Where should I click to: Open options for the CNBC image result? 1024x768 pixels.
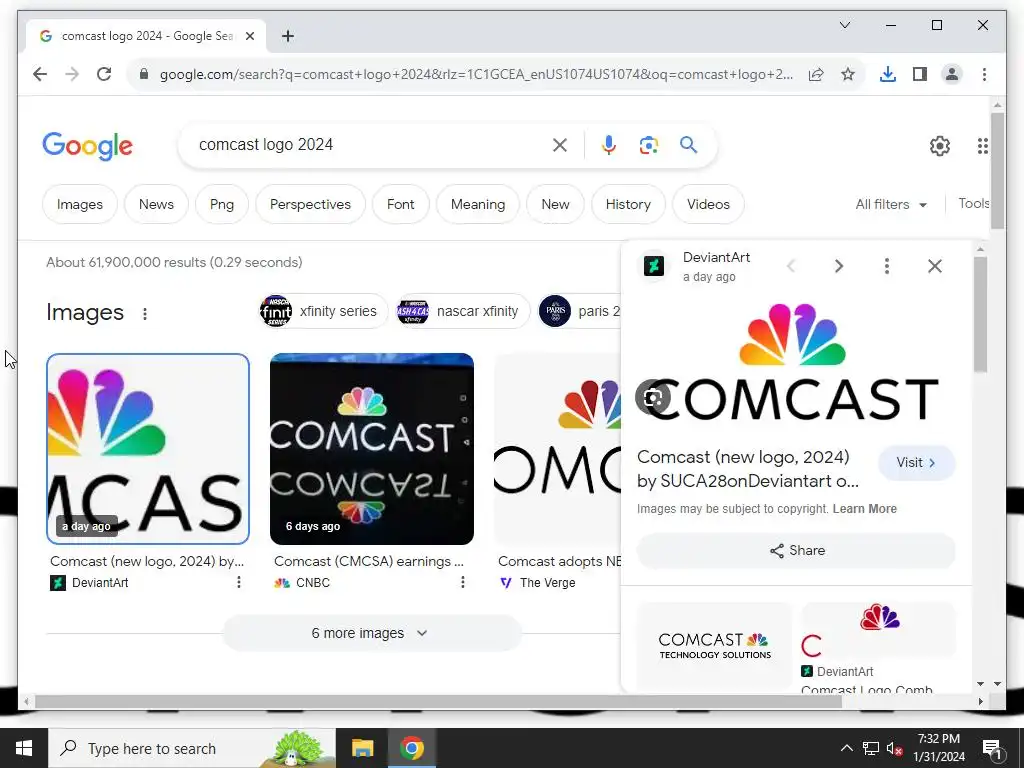click(x=462, y=582)
